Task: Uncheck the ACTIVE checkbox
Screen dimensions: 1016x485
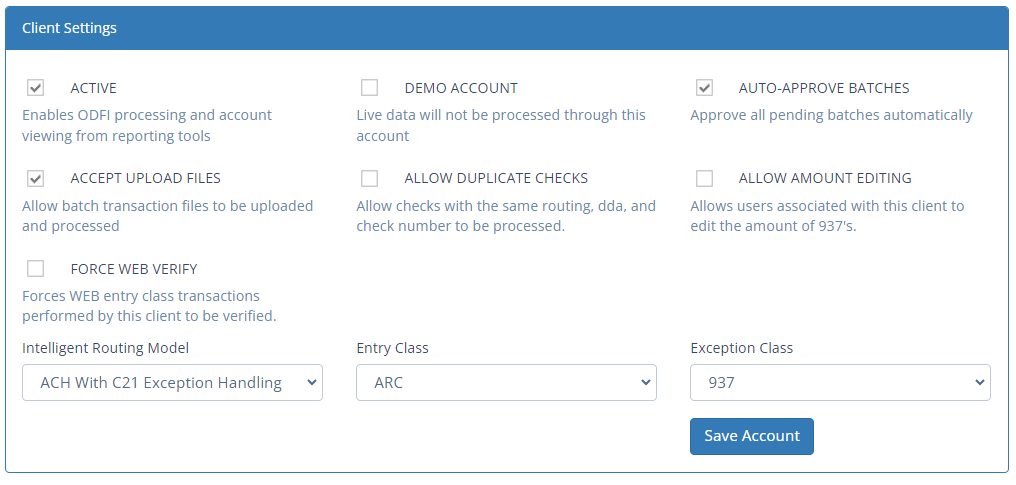Action: point(36,88)
